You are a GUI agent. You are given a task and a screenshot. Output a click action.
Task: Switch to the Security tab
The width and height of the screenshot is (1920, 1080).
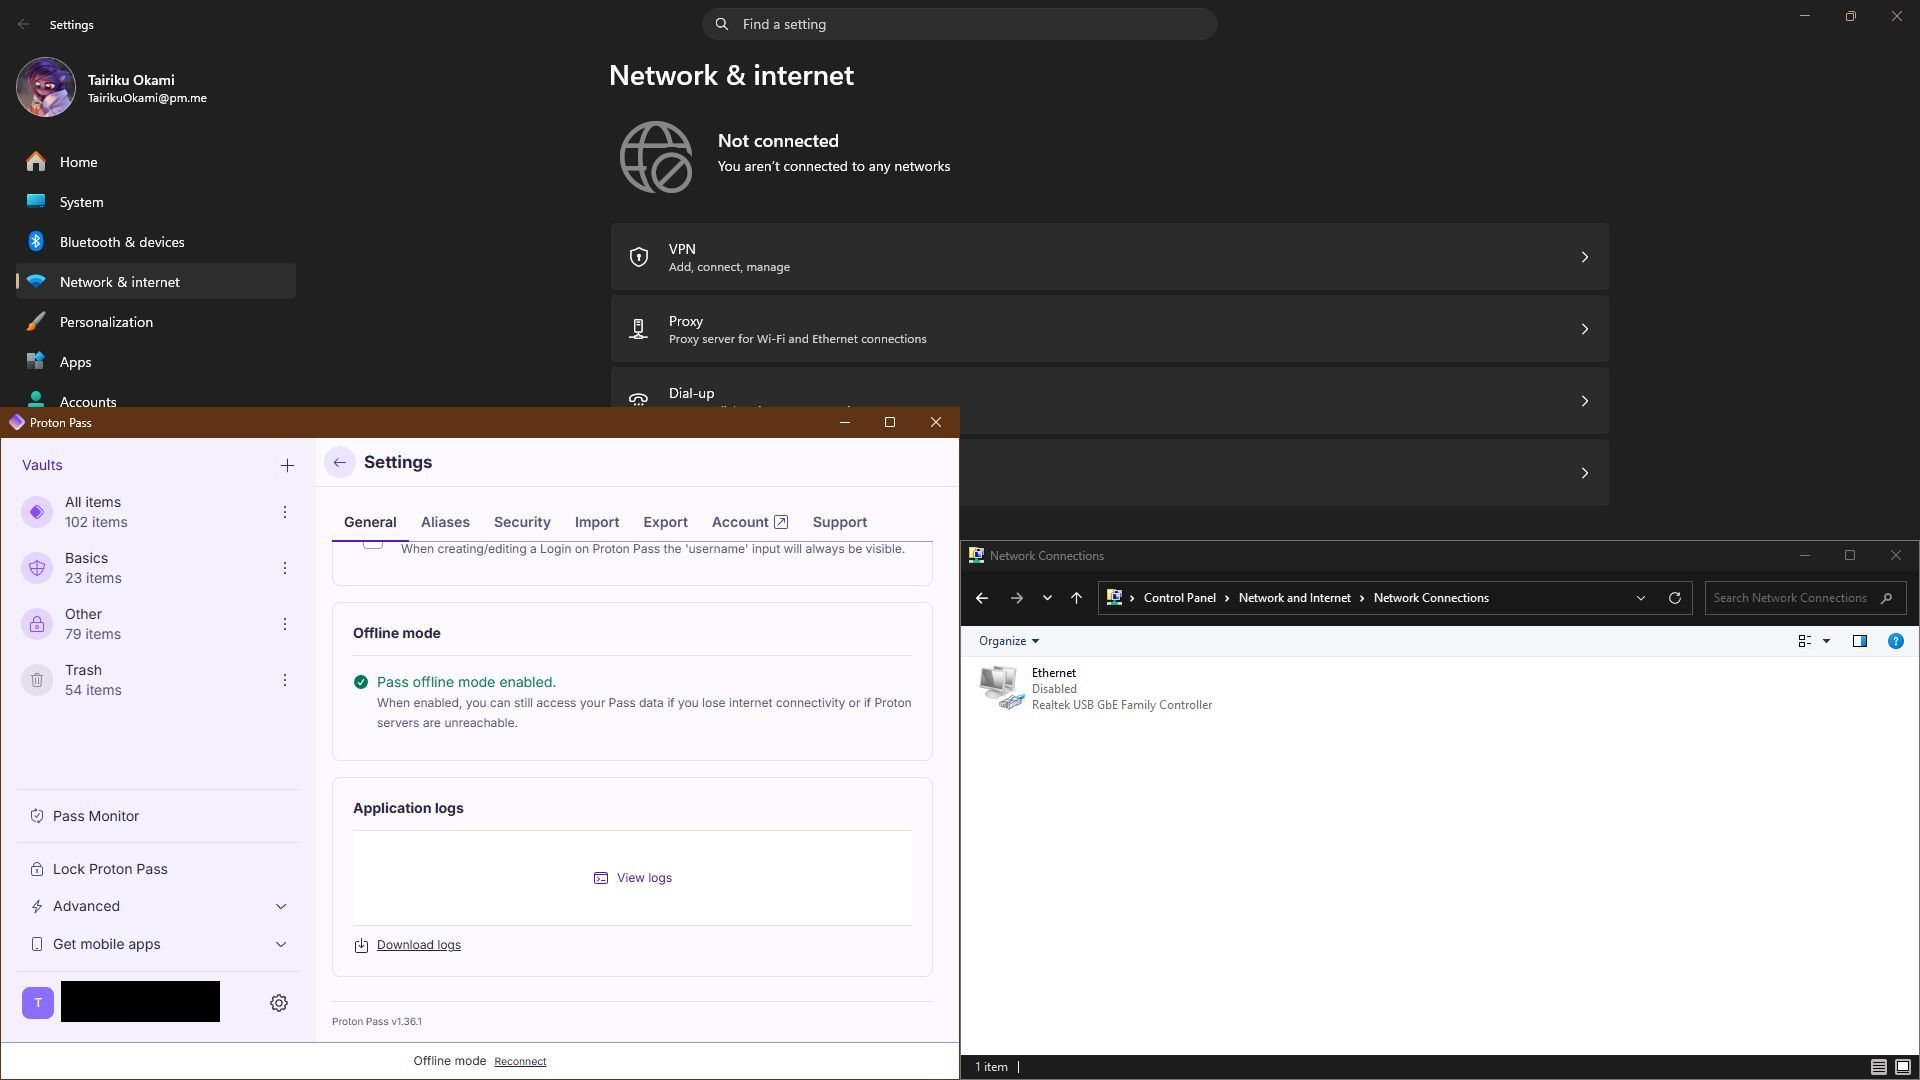point(522,522)
